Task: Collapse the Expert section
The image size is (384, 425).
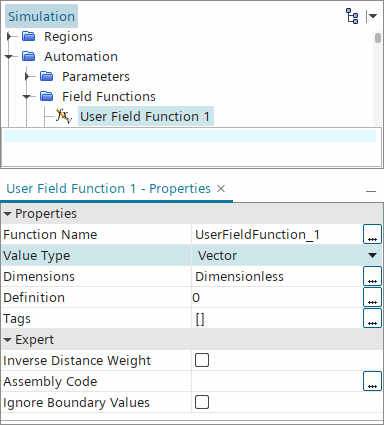Action: tap(8, 340)
